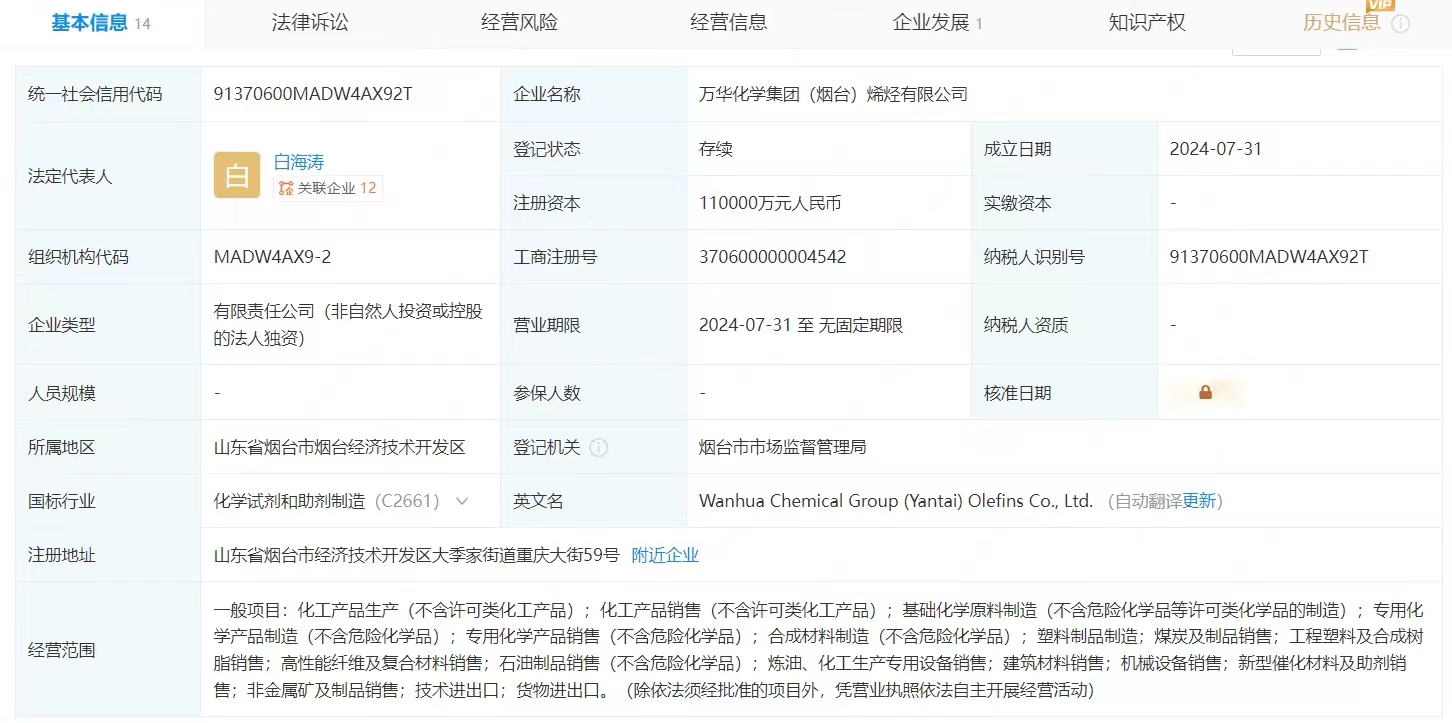Click the unified social credit code value
The image size is (1452, 723).
(x=313, y=94)
